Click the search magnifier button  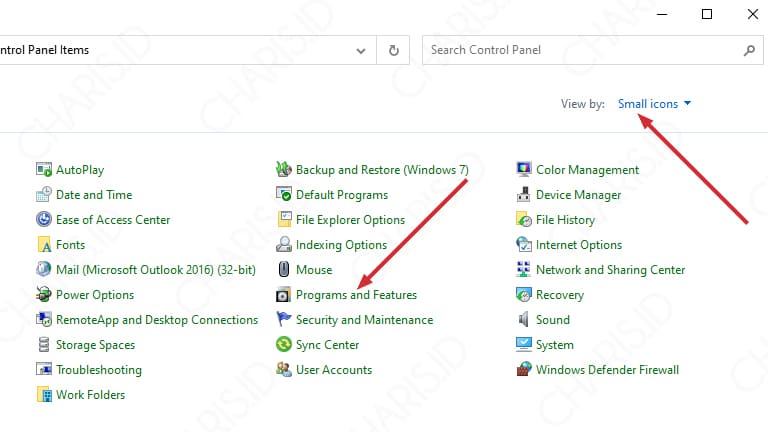(x=749, y=50)
